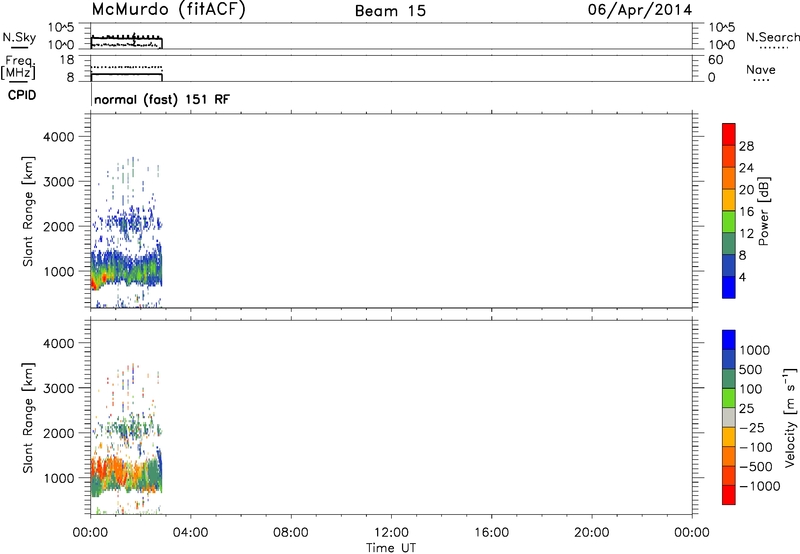Click the red swatch of power colorbar
Viewport: 800px width, 554px height.
pos(729,134)
